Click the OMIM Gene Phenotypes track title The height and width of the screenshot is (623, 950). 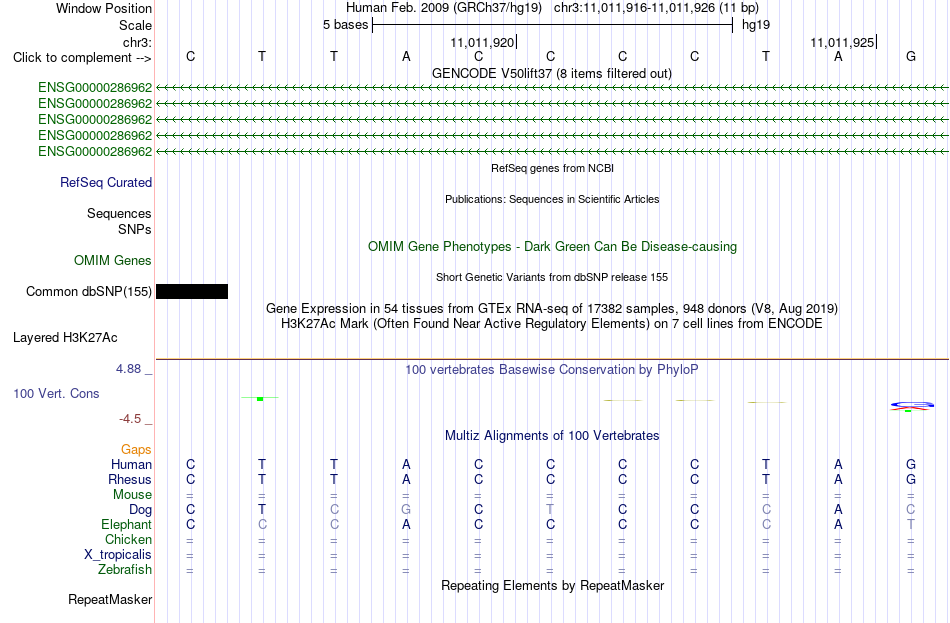coord(553,247)
